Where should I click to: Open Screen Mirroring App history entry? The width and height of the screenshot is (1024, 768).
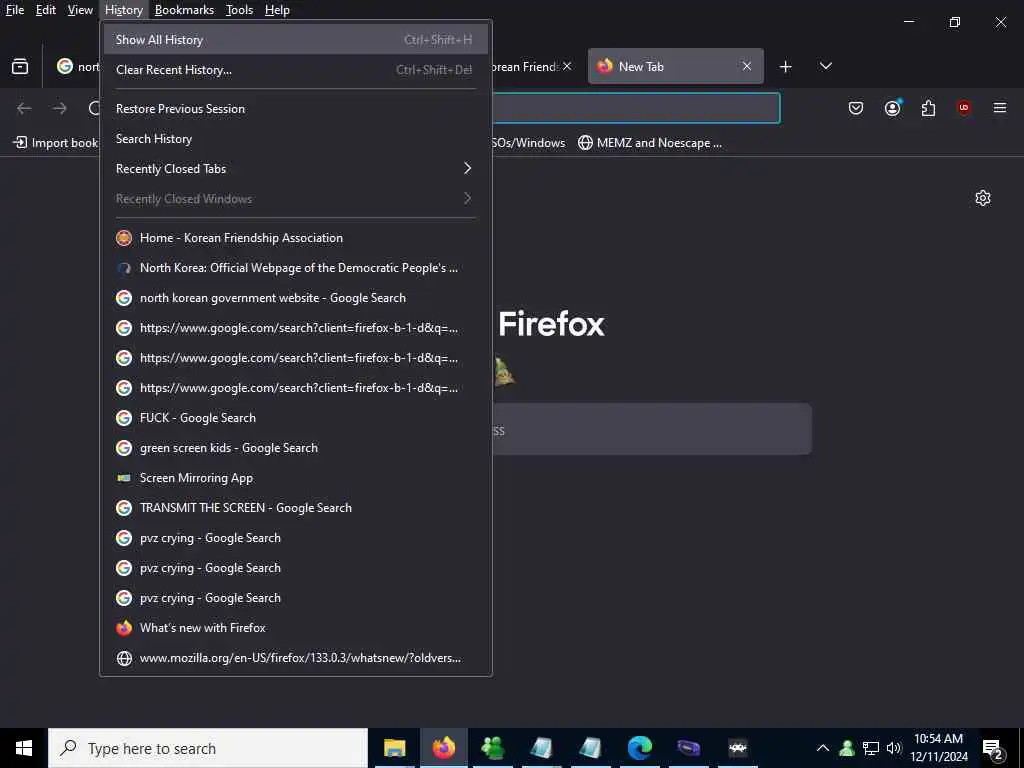[295, 478]
